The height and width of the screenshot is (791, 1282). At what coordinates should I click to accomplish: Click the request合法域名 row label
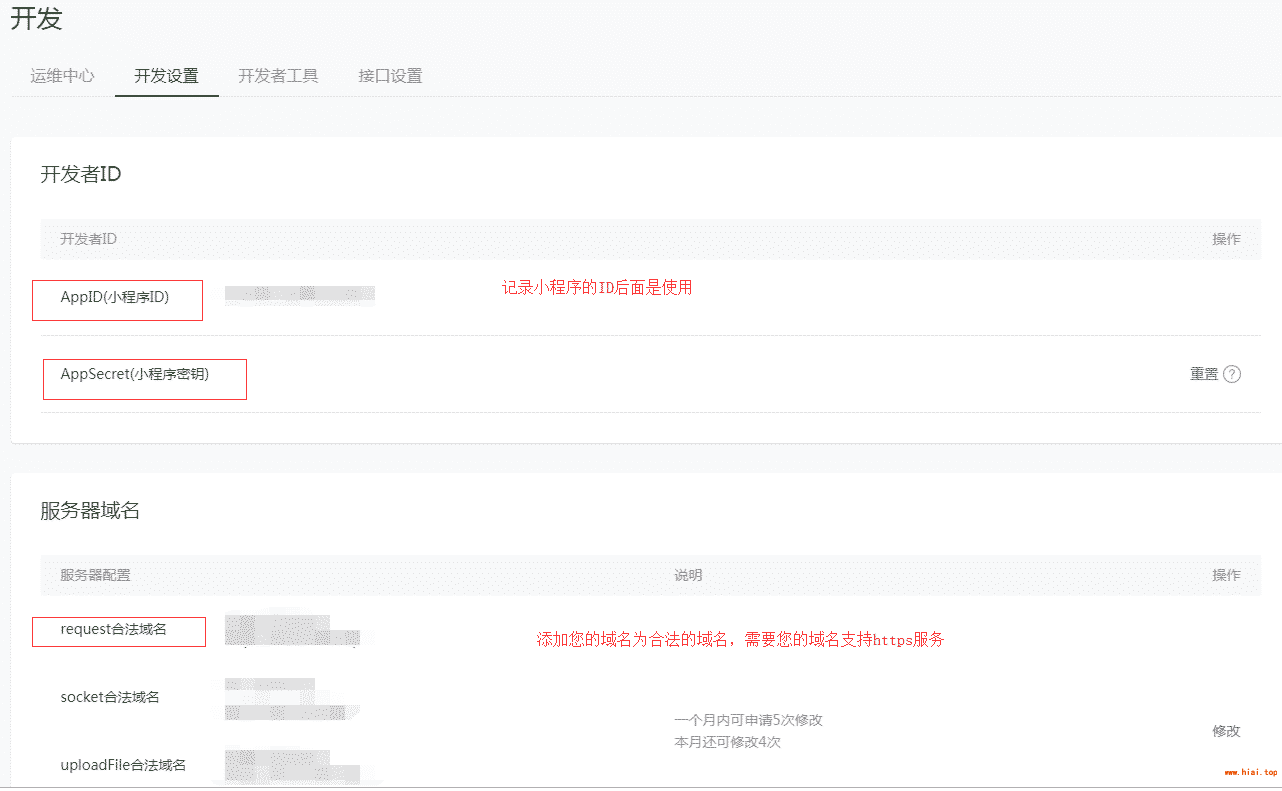(114, 629)
